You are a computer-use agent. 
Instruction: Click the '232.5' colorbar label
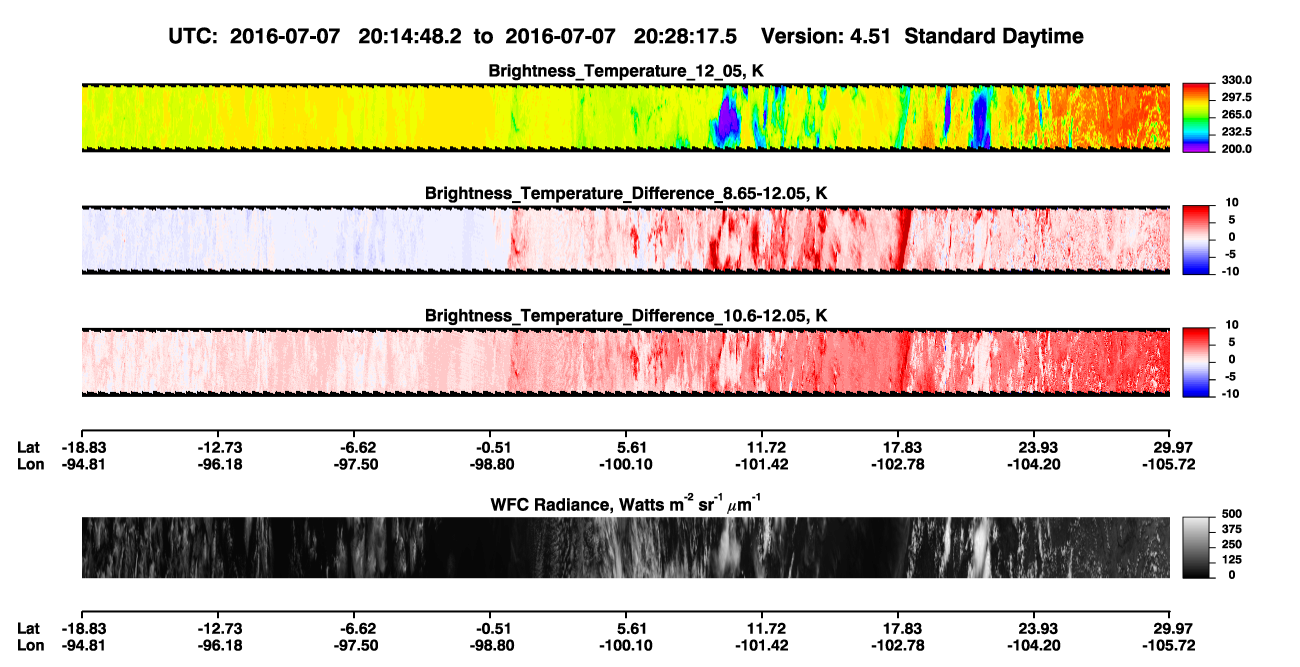(1238, 132)
